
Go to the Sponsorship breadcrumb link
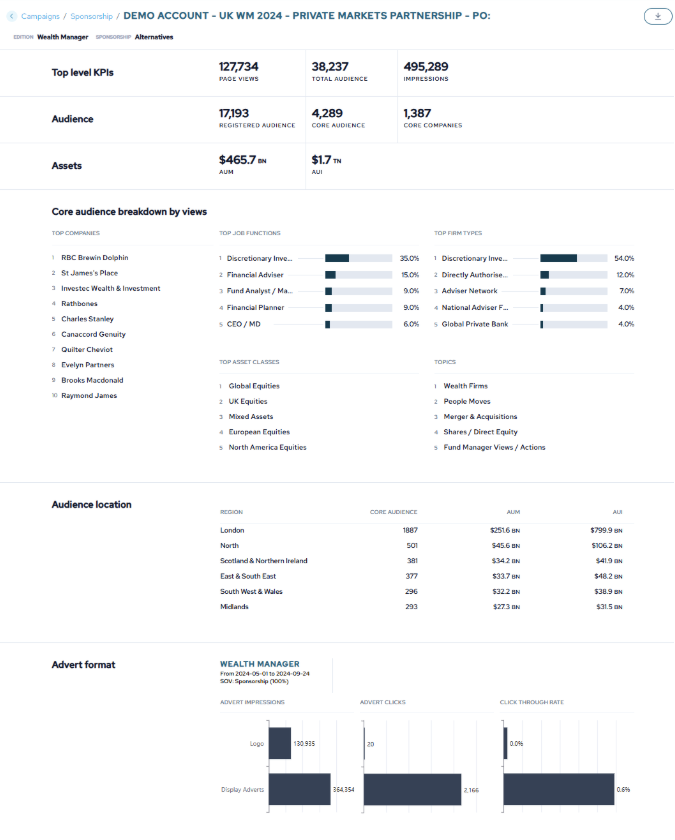(x=91, y=17)
